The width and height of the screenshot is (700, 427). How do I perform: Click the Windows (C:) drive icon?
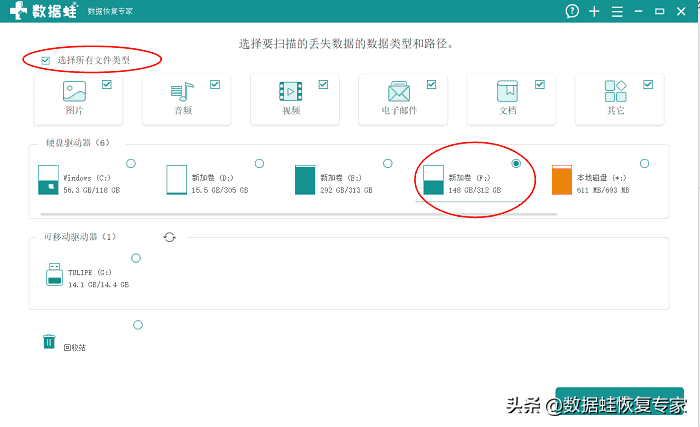[x=48, y=180]
